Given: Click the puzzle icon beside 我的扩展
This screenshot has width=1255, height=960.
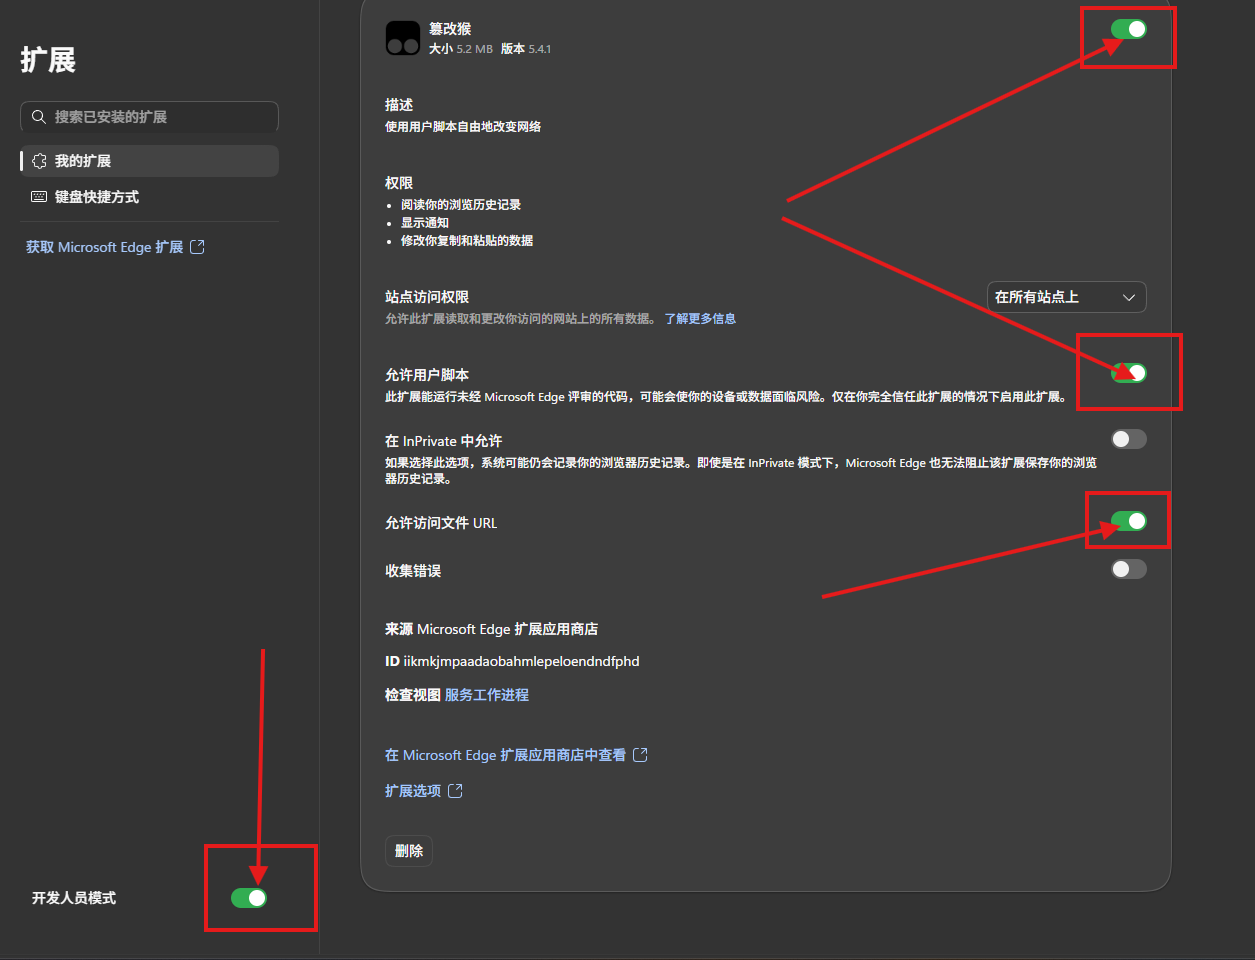Looking at the screenshot, I should coord(39,161).
